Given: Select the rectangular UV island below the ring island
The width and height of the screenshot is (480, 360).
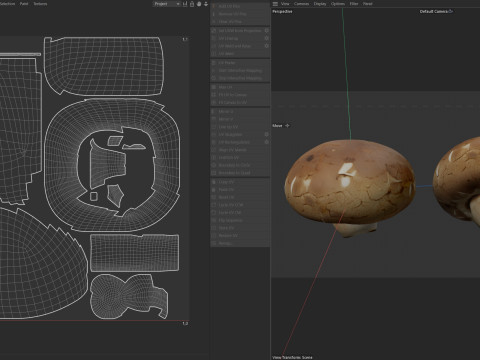Looking at the screenshot, I should point(135,253).
